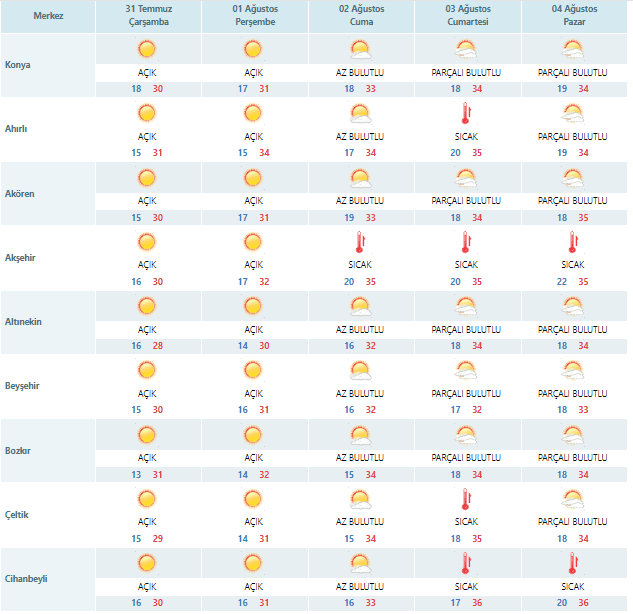Click Altınekin's AÇIK label for 31 Temmuz
633x614 pixels.
(x=147, y=329)
